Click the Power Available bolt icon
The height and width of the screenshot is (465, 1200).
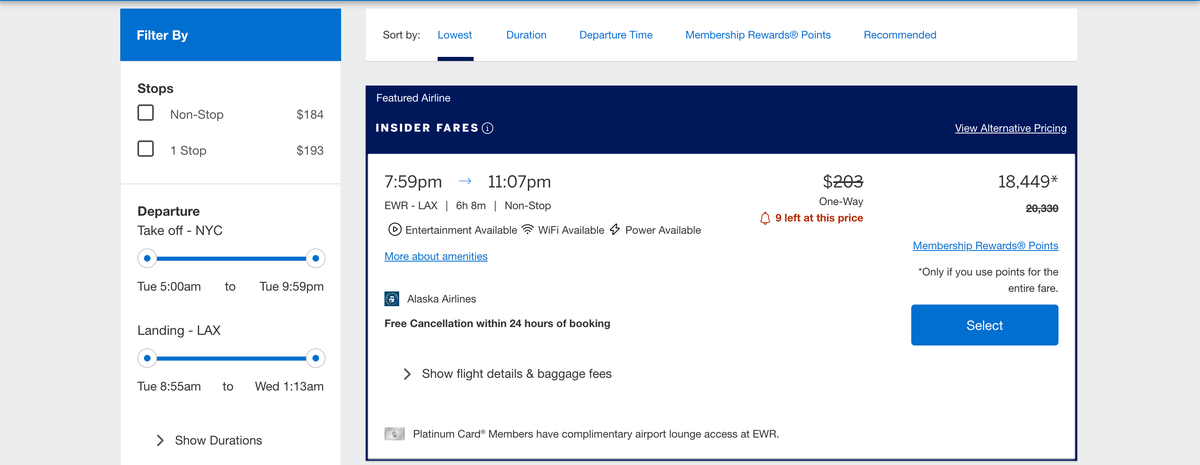pyautogui.click(x=615, y=230)
